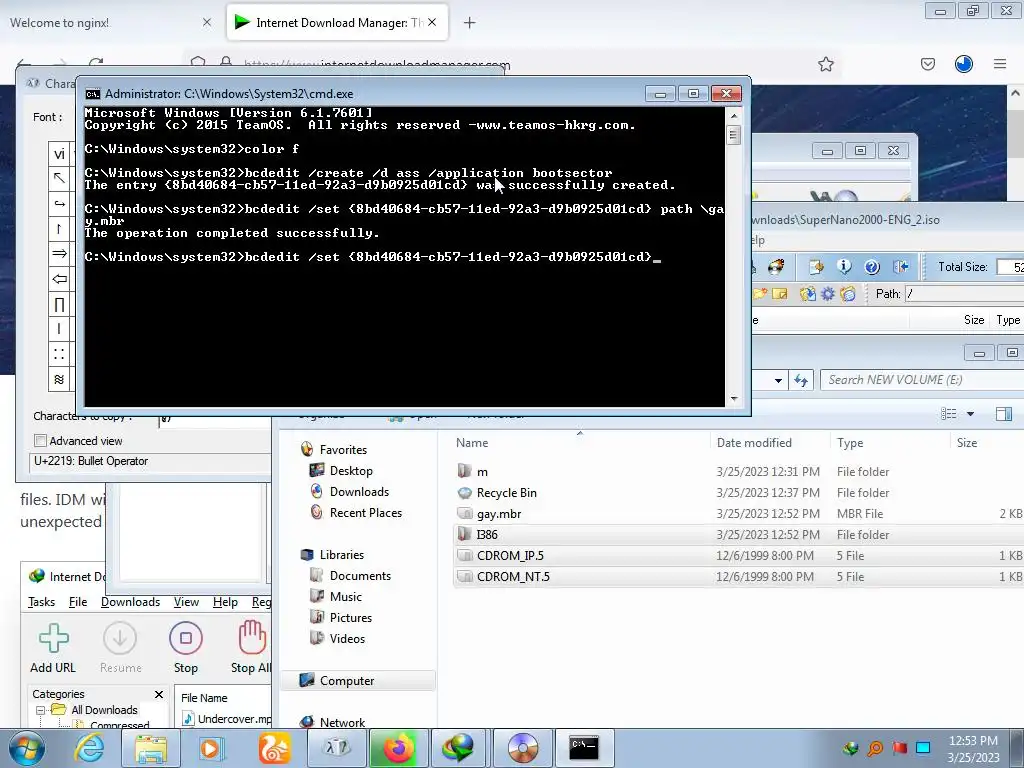Viewport: 1024px width, 768px height.
Task: Click the cmd window scrollbar down arrow
Action: coord(734,399)
